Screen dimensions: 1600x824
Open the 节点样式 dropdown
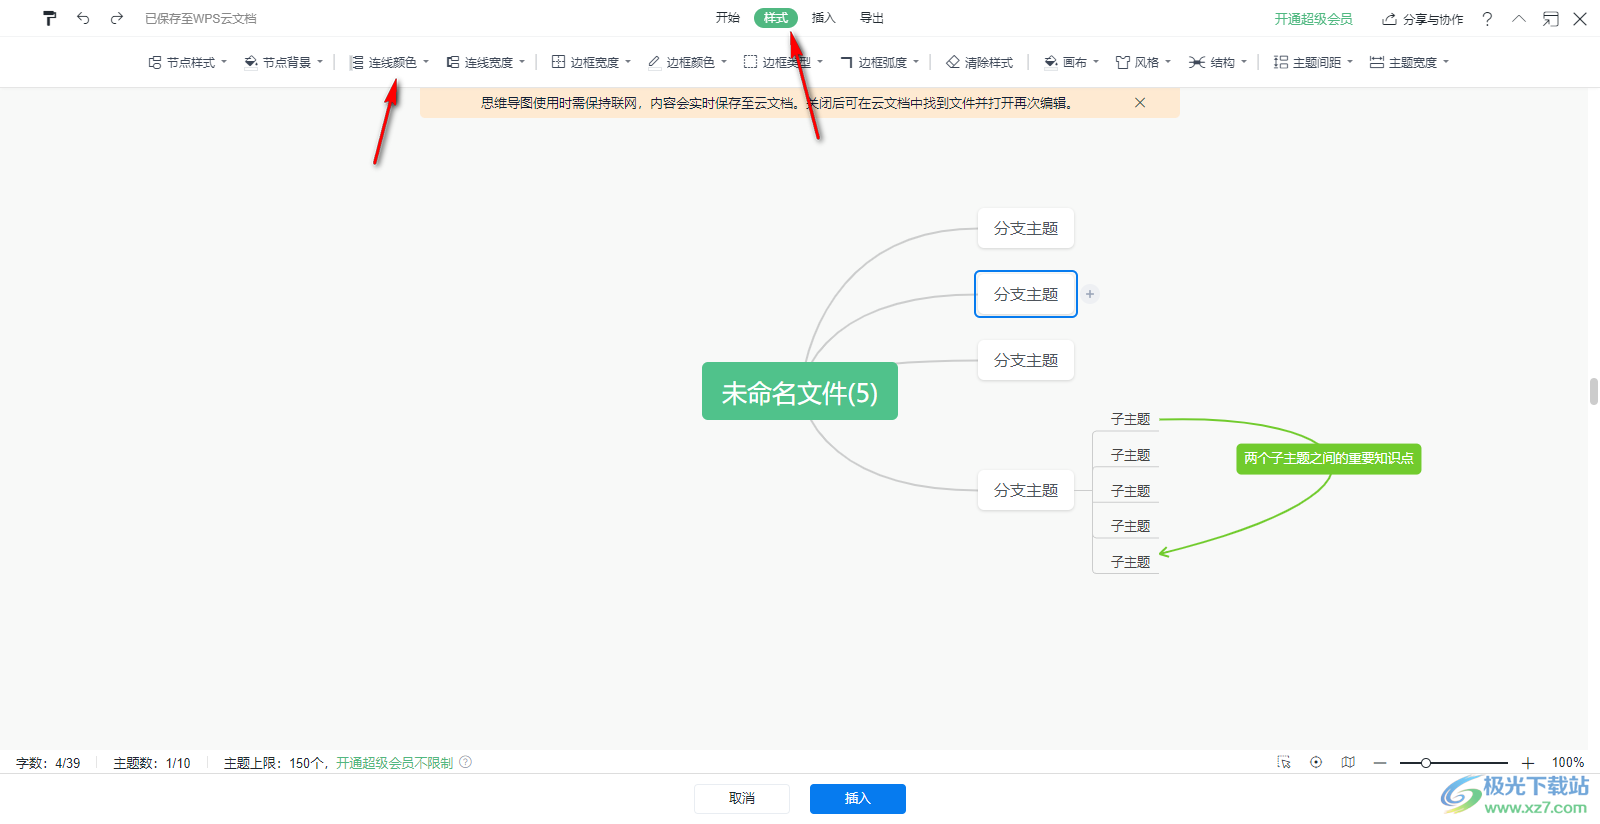188,62
